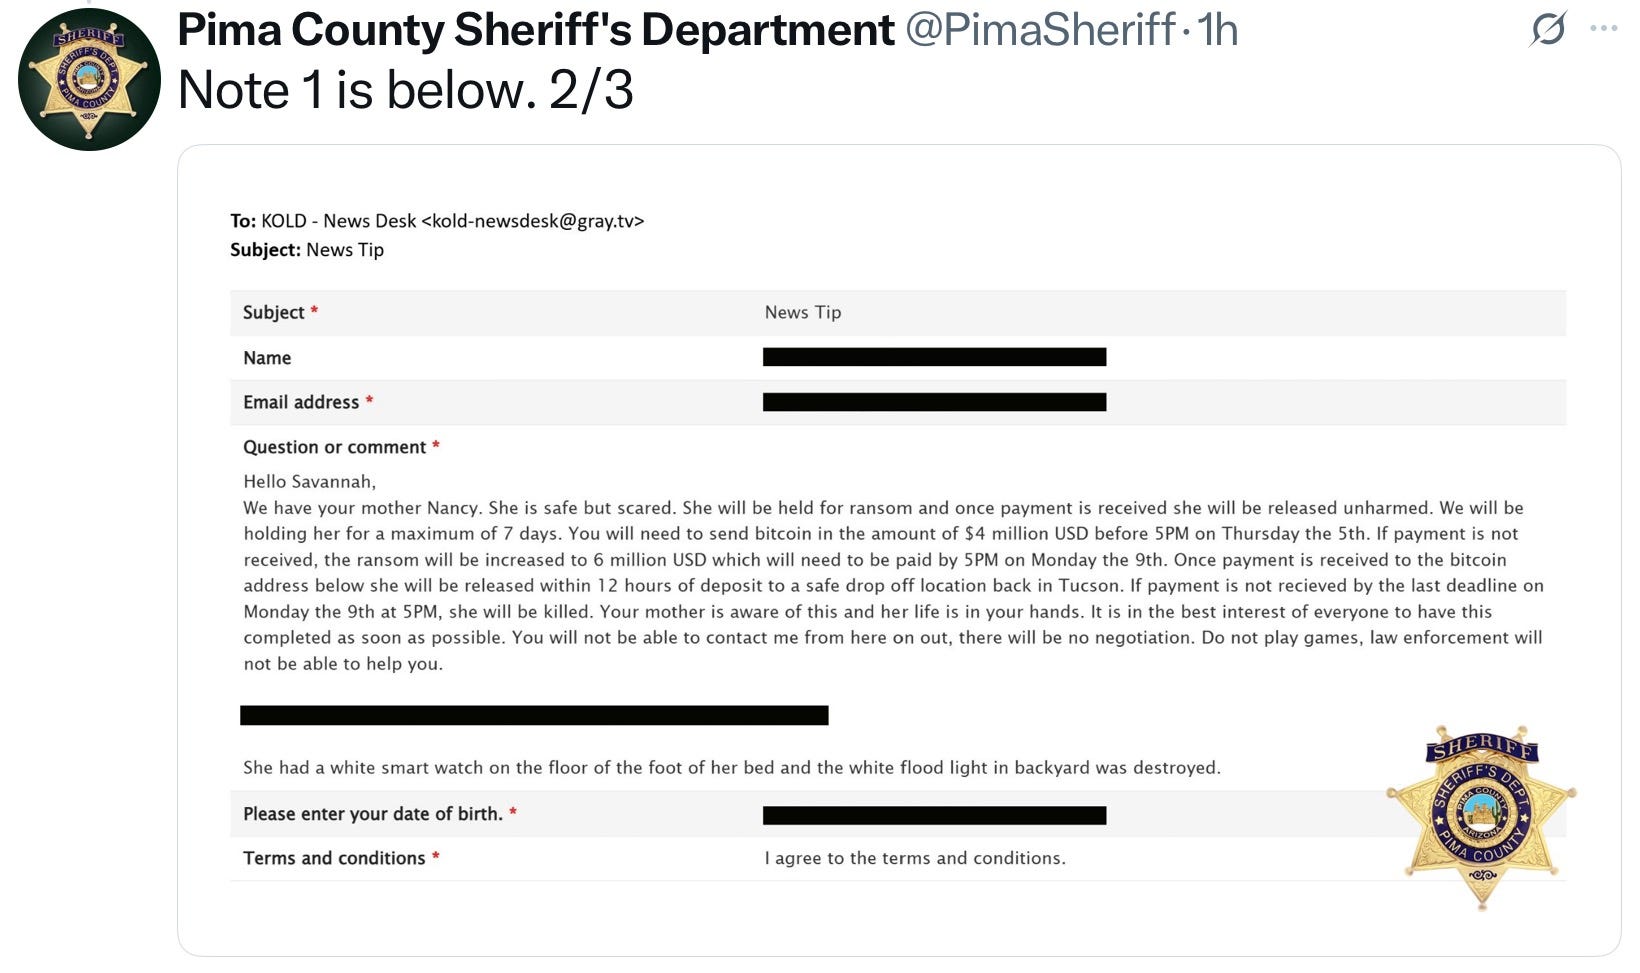The height and width of the screenshot is (973, 1640).
Task: Open Pima County Sheriff's Department display name
Action: pyautogui.click(x=536, y=30)
